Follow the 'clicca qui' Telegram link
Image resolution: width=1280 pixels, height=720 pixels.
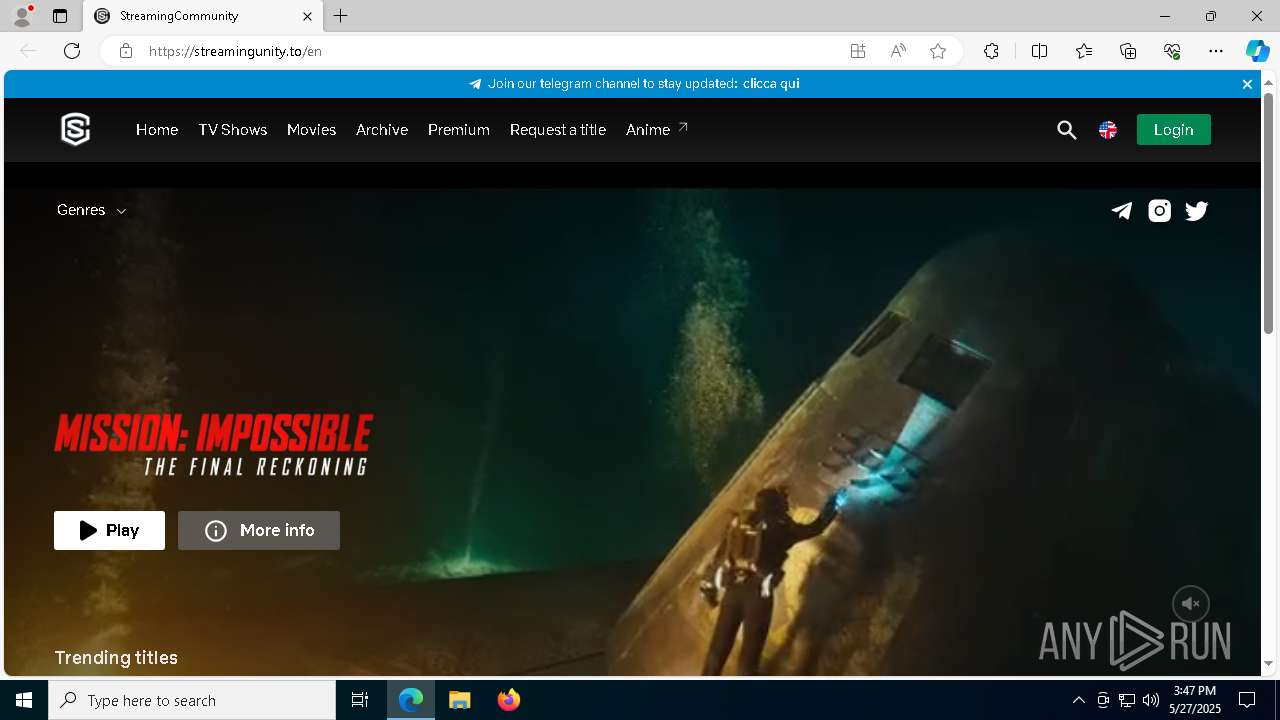coord(771,84)
